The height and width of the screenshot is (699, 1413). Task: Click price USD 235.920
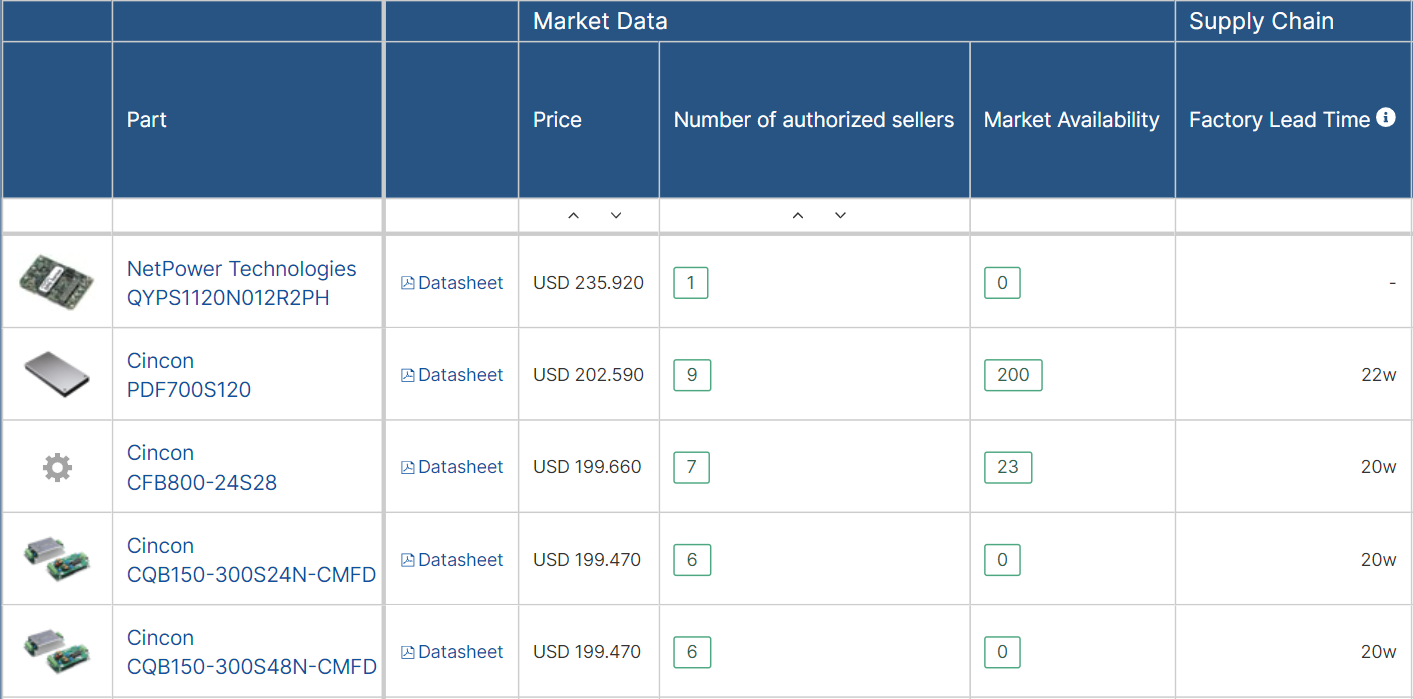click(588, 283)
